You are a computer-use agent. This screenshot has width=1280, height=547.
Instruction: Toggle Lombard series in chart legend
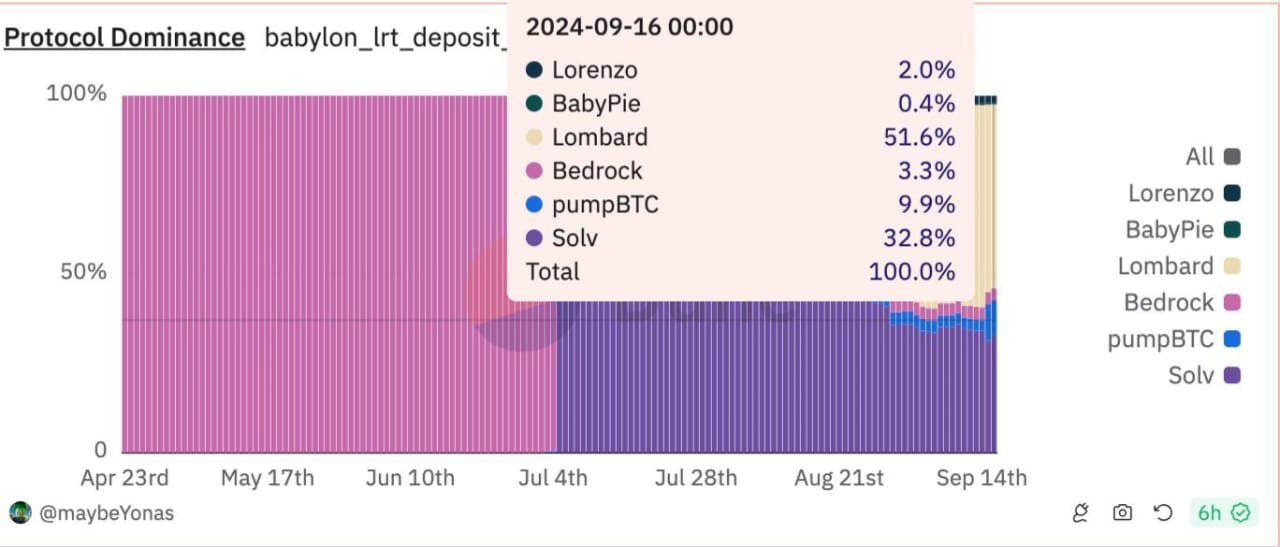[x=1165, y=266]
